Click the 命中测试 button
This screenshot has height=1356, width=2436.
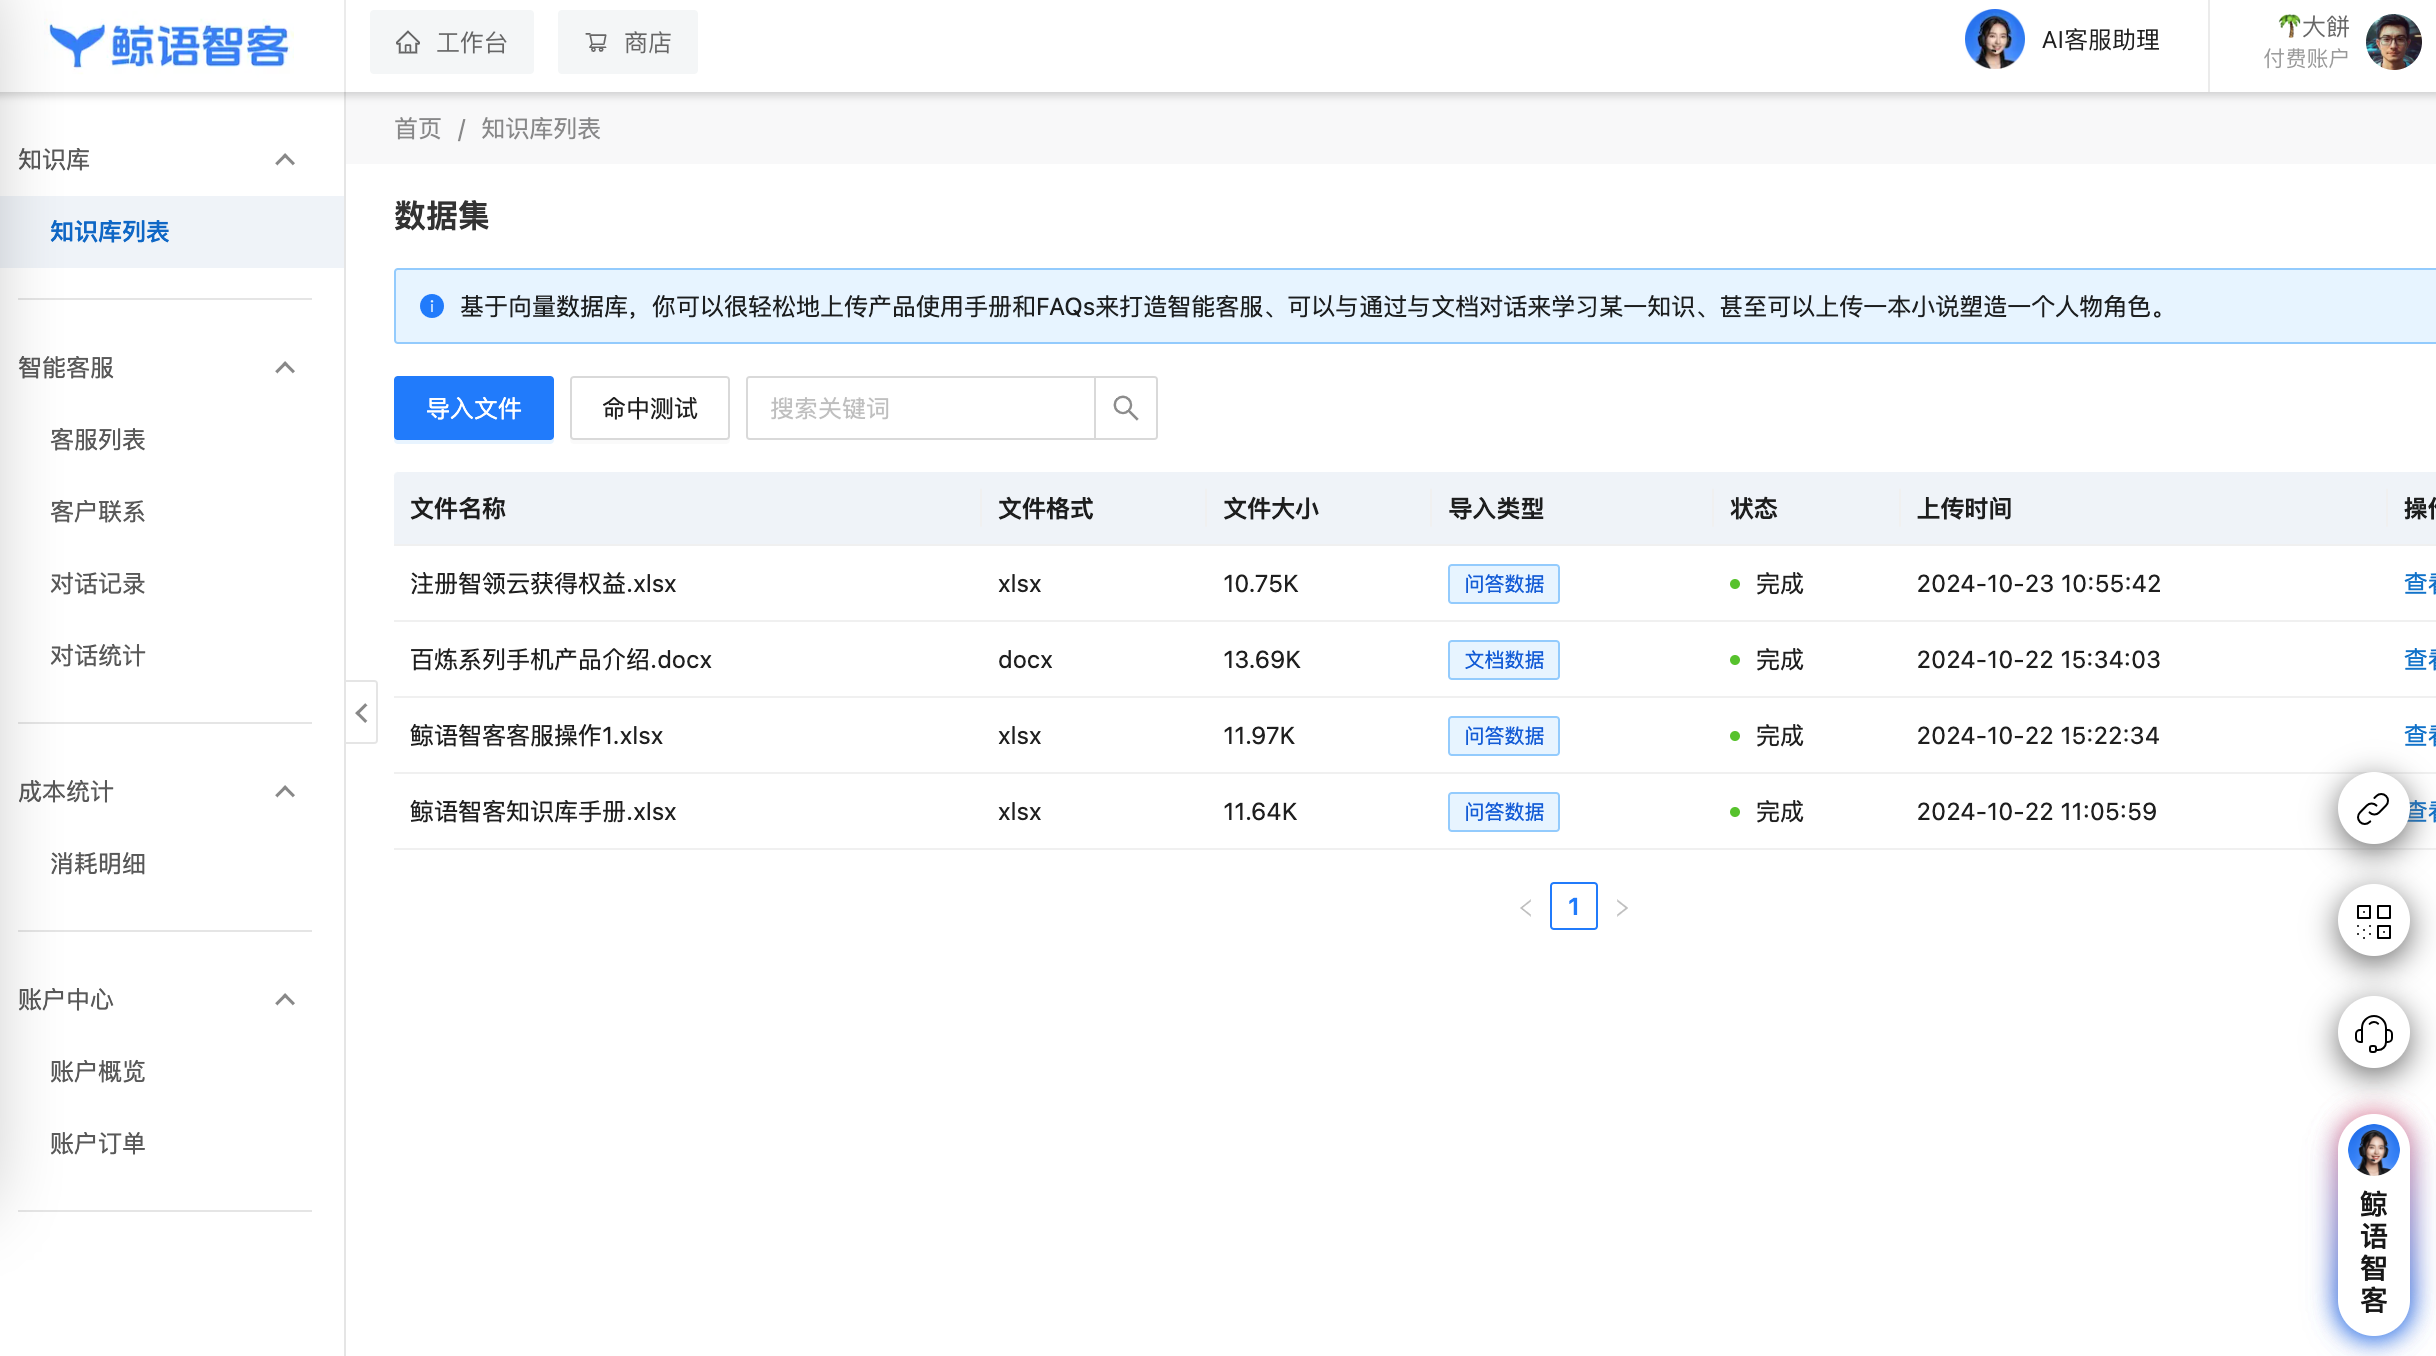pos(650,408)
